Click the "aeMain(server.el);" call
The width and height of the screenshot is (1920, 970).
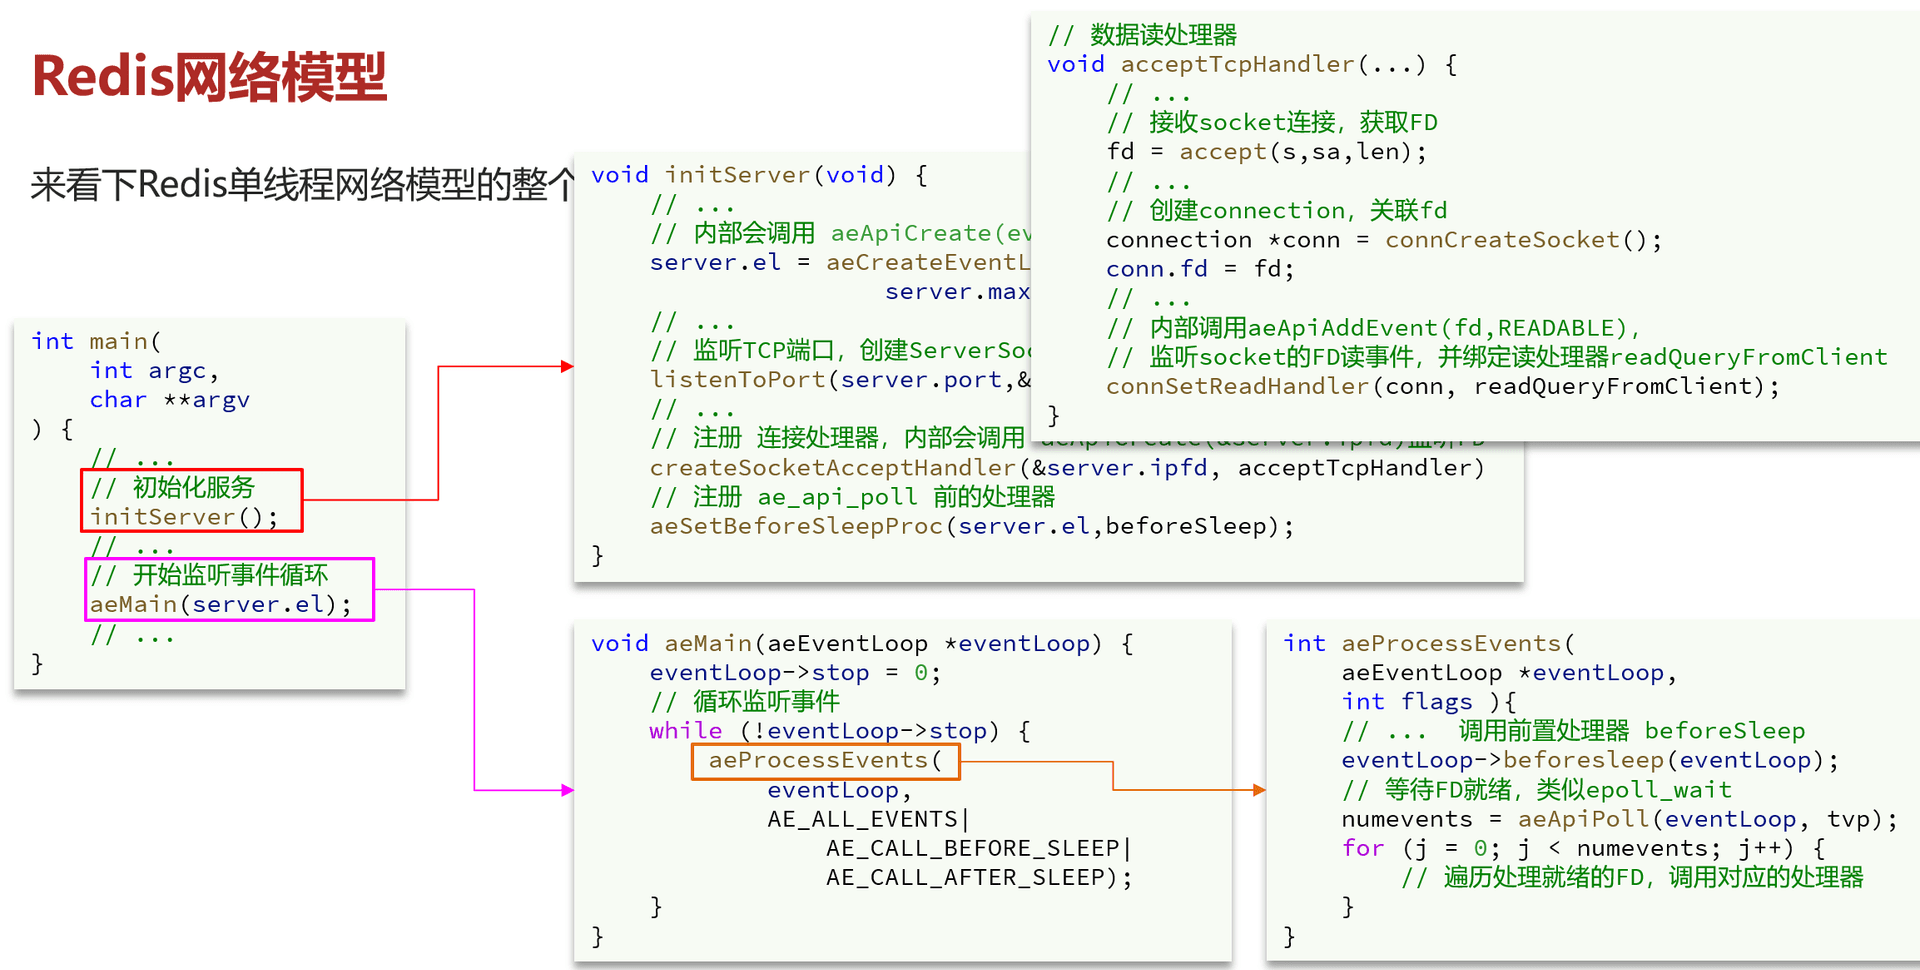pyautogui.click(x=220, y=605)
